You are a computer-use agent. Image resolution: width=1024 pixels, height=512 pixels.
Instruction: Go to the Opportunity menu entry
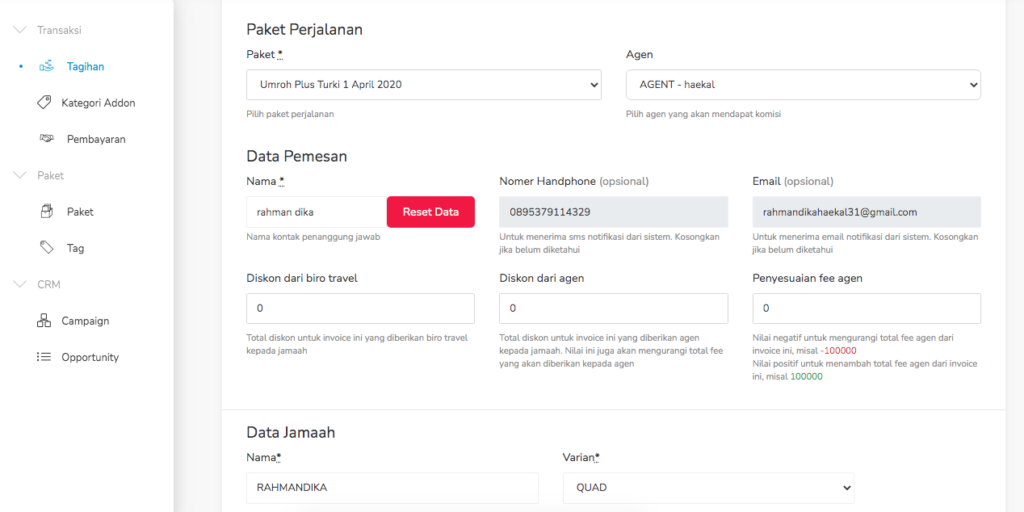[90, 357]
